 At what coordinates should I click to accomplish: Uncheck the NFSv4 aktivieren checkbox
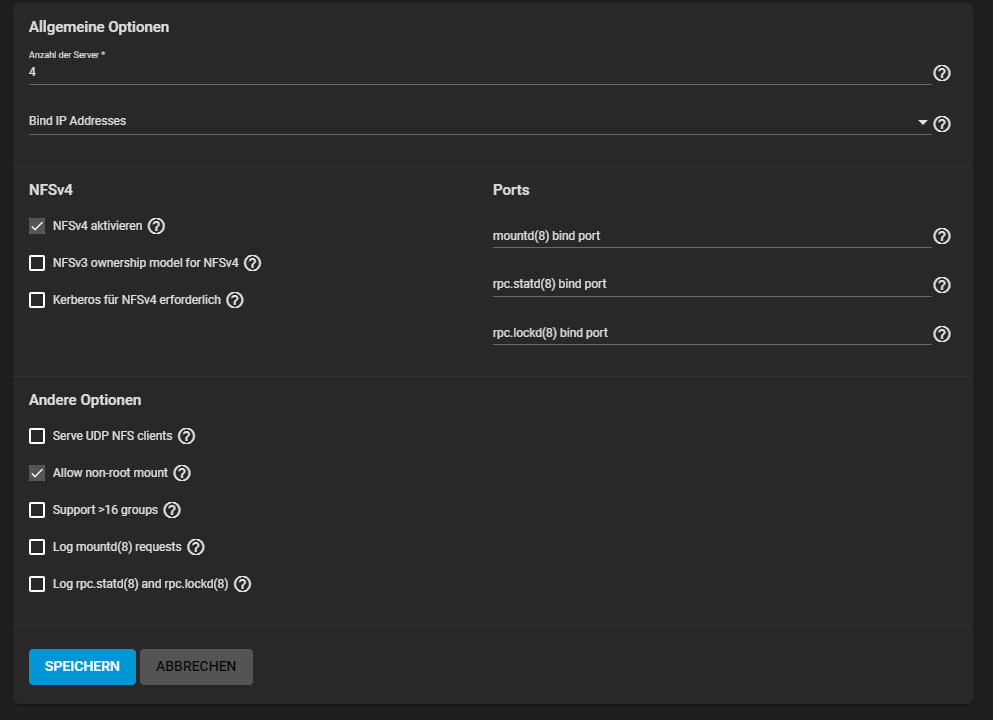point(37,226)
